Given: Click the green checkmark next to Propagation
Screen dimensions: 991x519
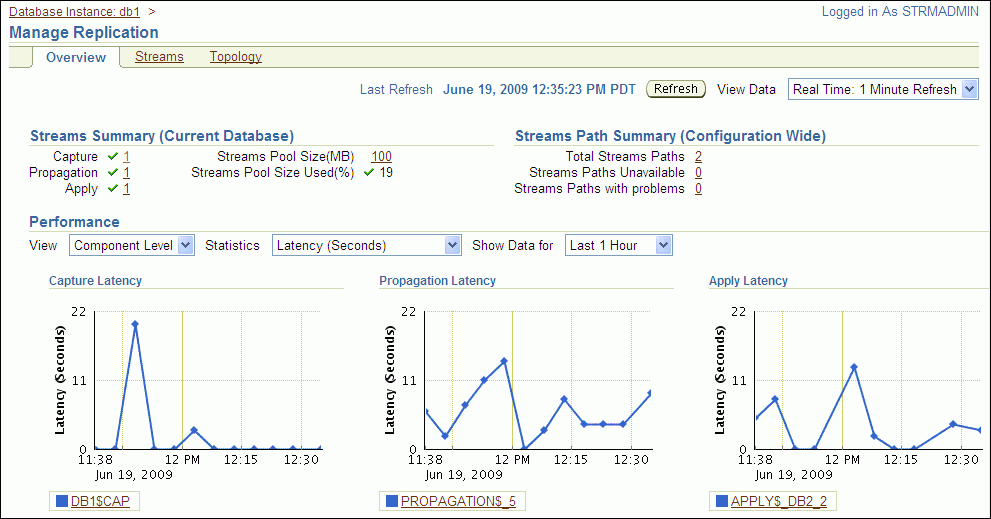Looking at the screenshot, I should (113, 173).
